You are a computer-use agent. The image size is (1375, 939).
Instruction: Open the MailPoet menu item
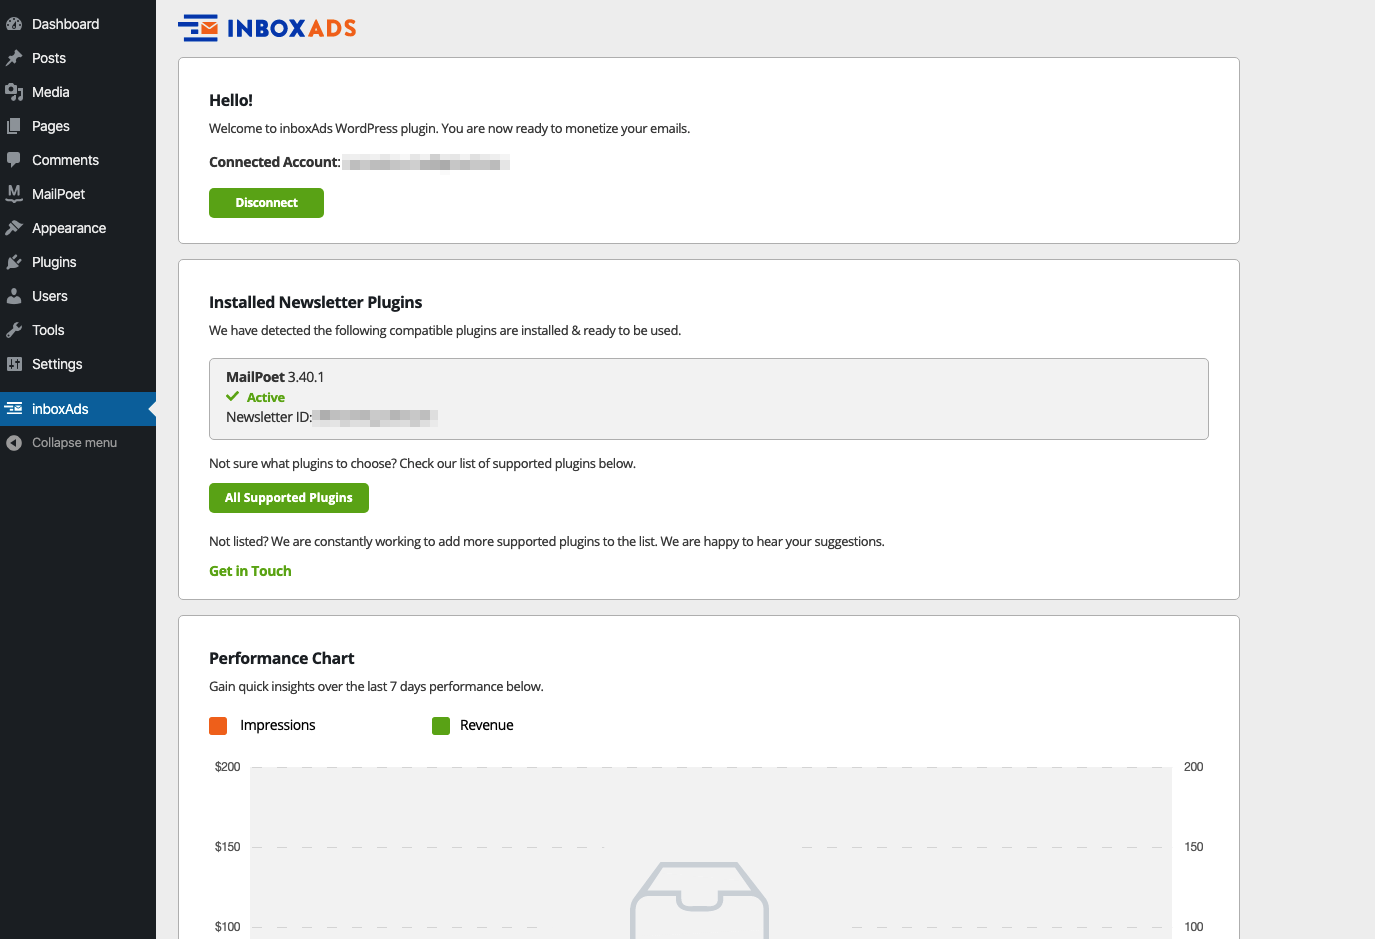coord(78,194)
